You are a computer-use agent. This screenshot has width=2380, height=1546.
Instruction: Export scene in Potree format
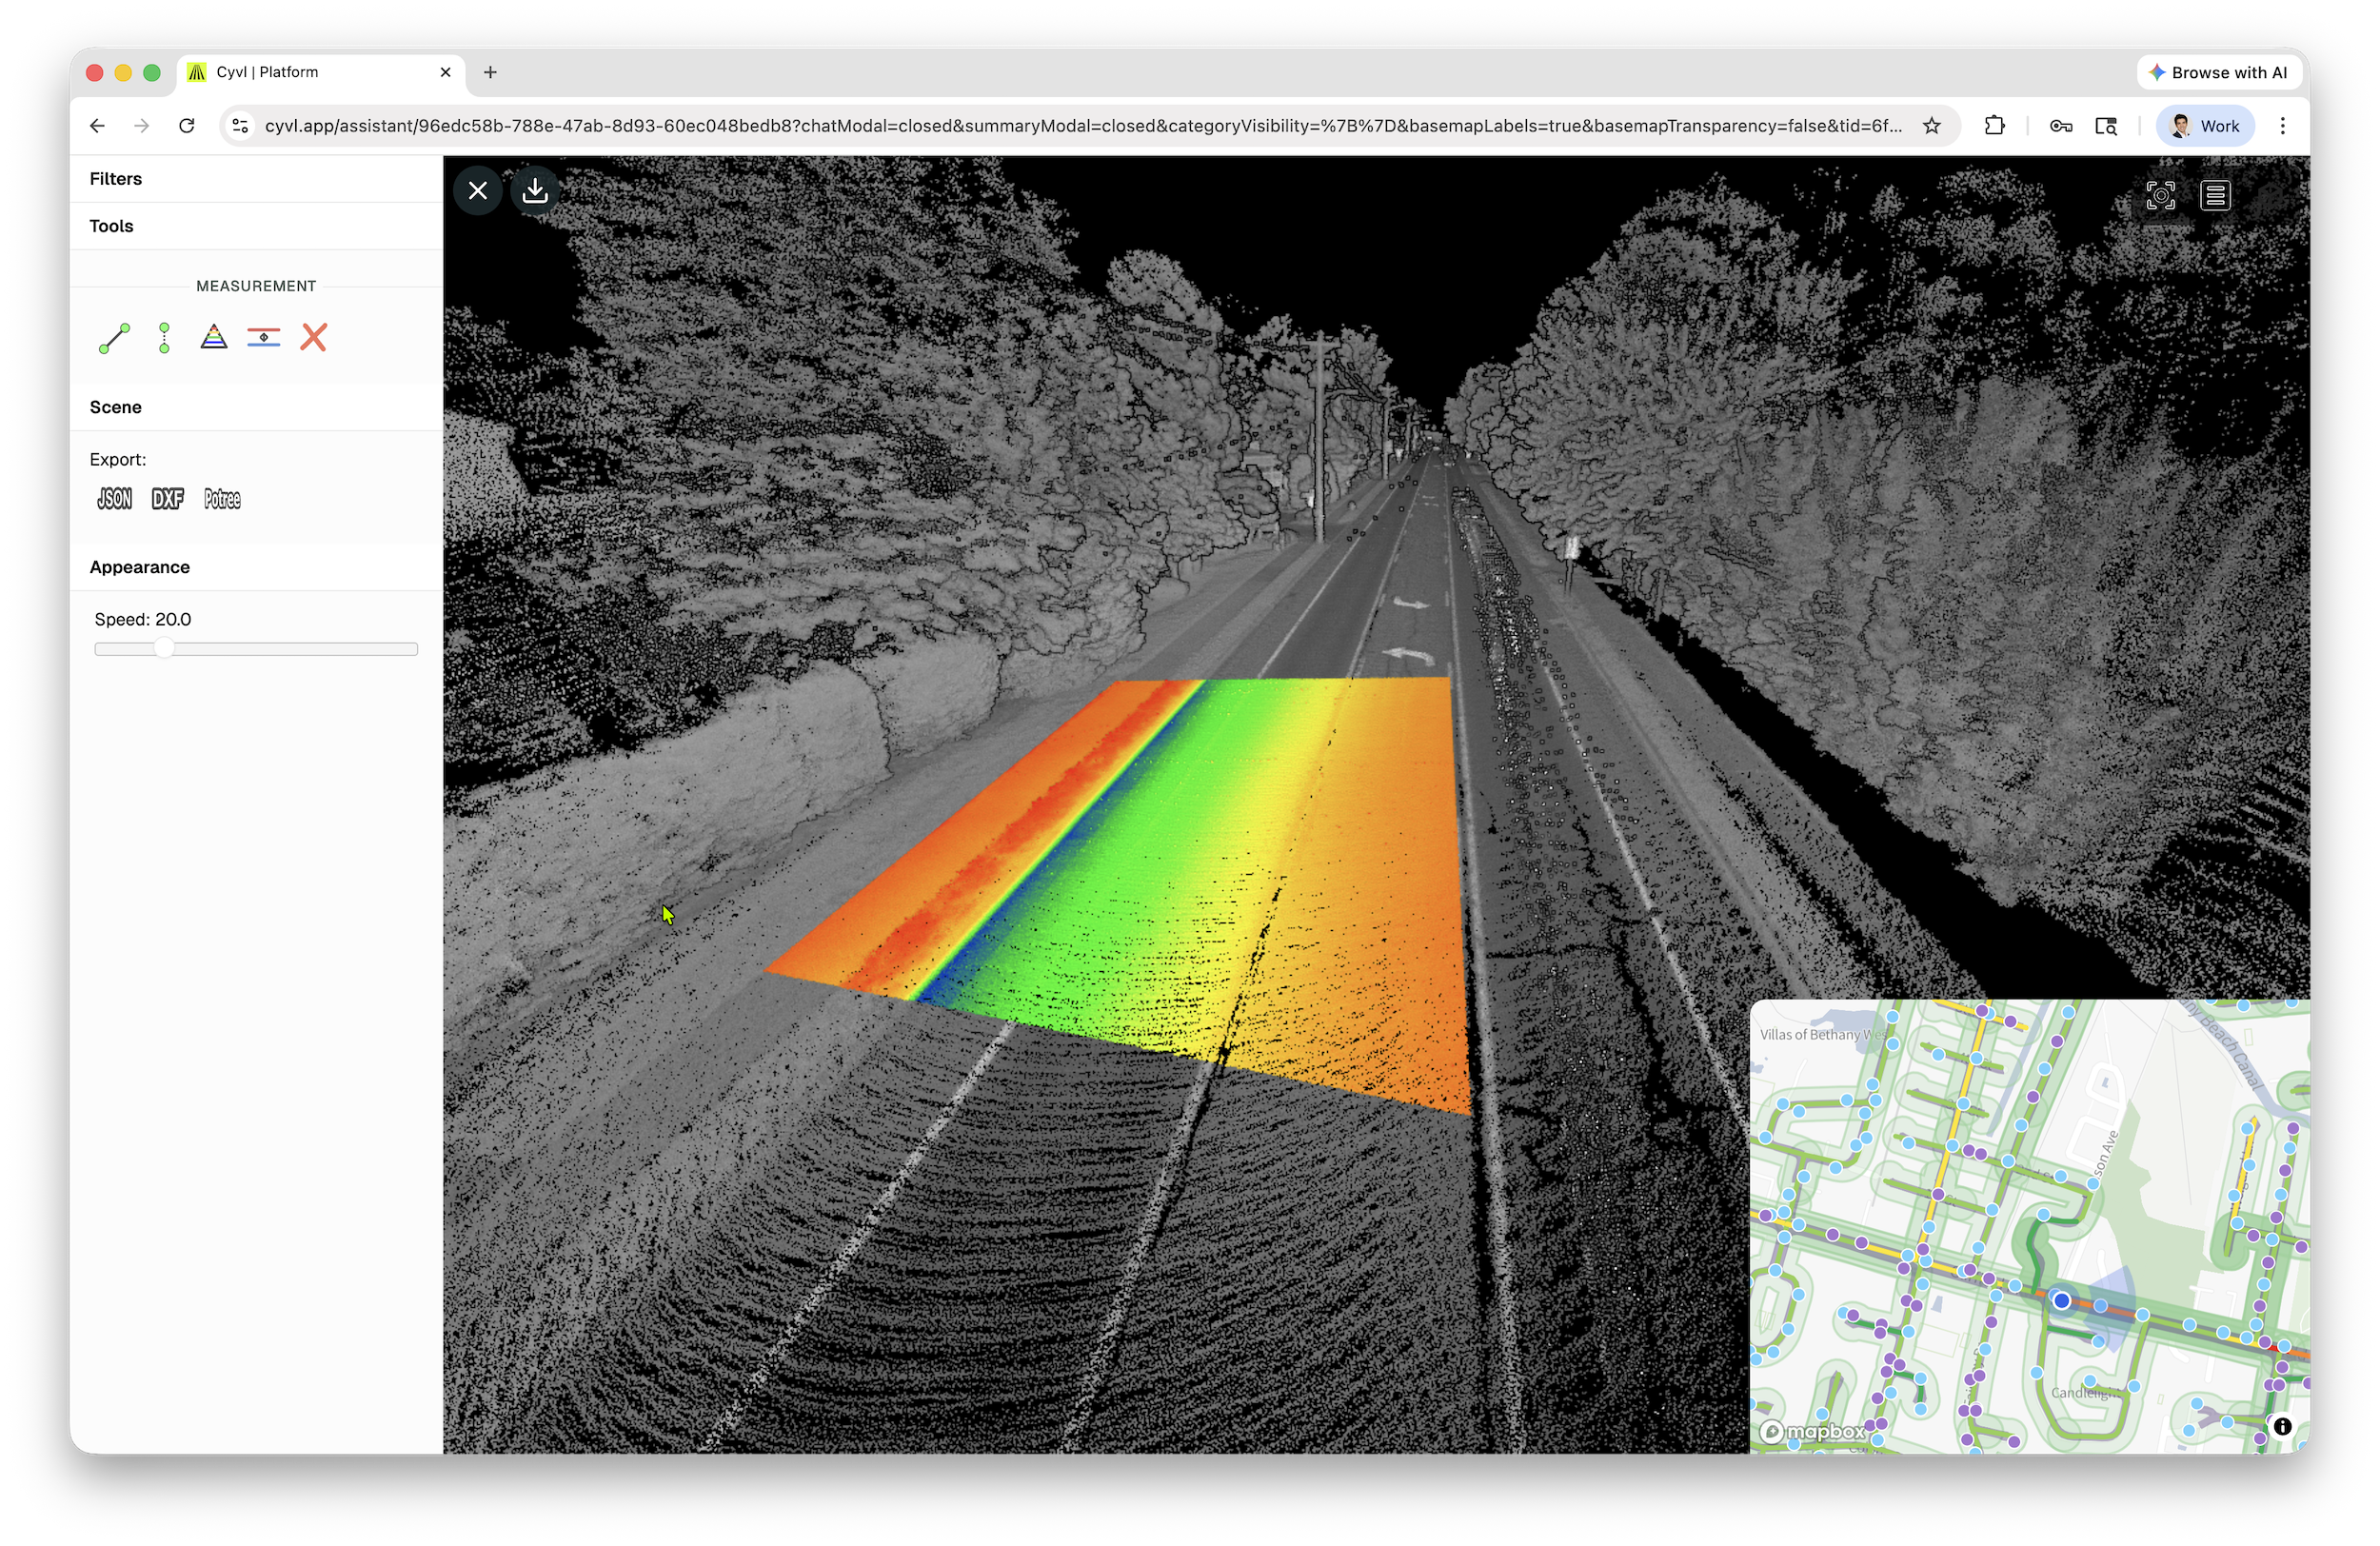(x=222, y=499)
